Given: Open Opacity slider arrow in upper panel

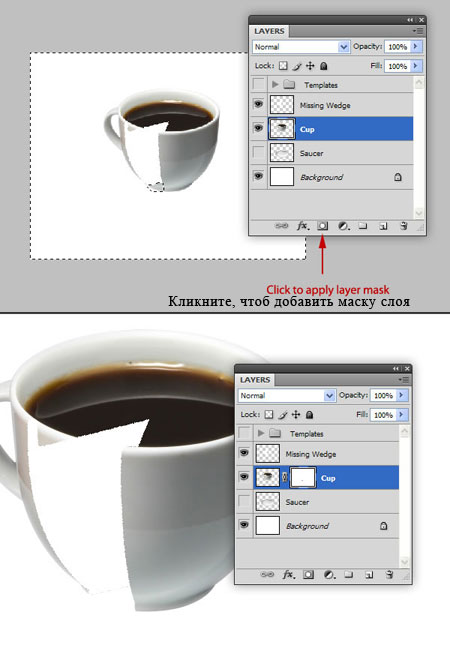Looking at the screenshot, I should pos(416,47).
